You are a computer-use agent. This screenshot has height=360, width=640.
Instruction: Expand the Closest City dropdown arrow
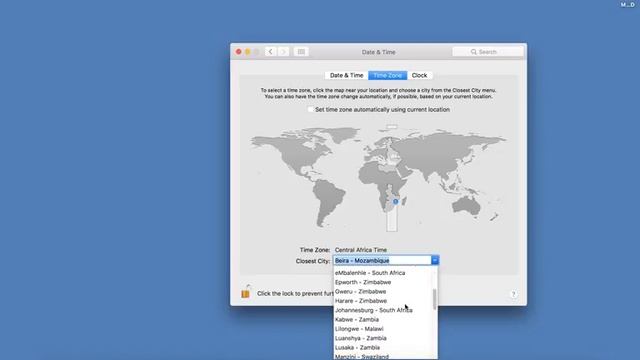pyautogui.click(x=435, y=260)
